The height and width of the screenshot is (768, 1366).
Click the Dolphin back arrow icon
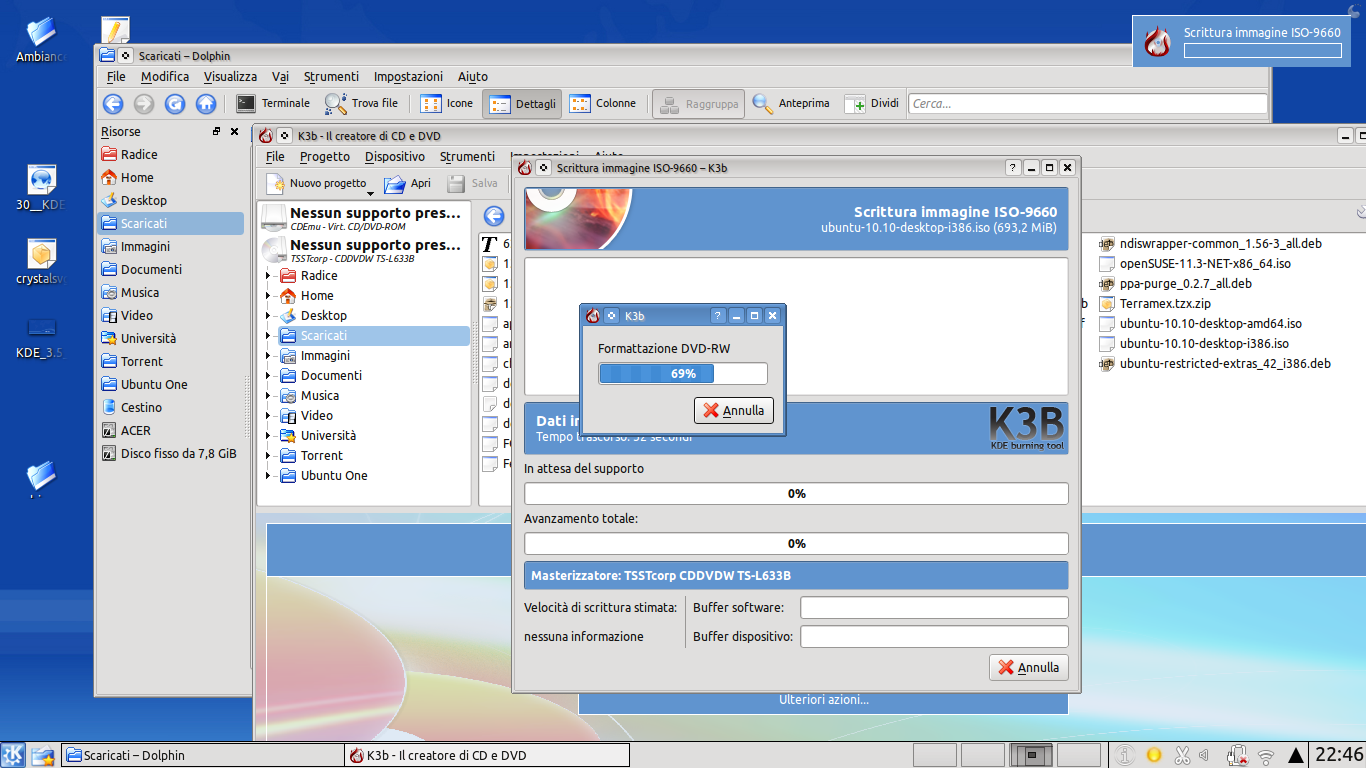pyautogui.click(x=113, y=103)
